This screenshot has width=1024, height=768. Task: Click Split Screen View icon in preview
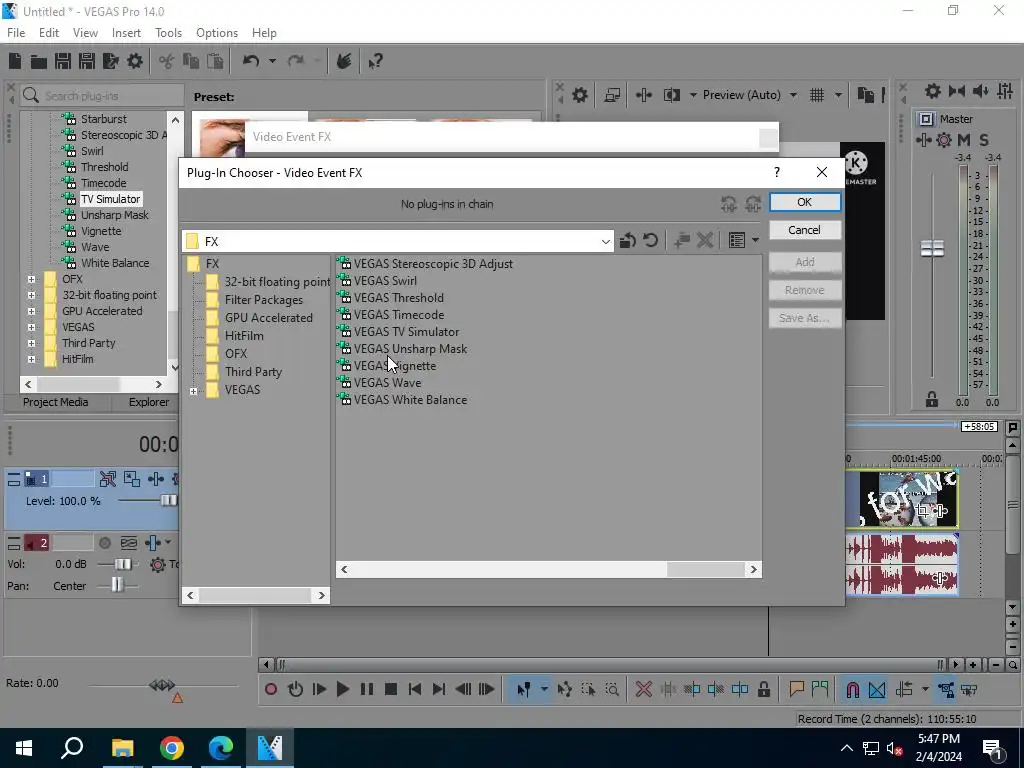click(671, 95)
